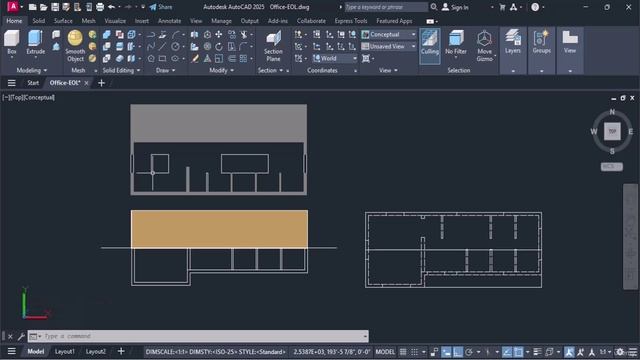
Task: Select the Move tool in Modify
Action: click(x=219, y=35)
